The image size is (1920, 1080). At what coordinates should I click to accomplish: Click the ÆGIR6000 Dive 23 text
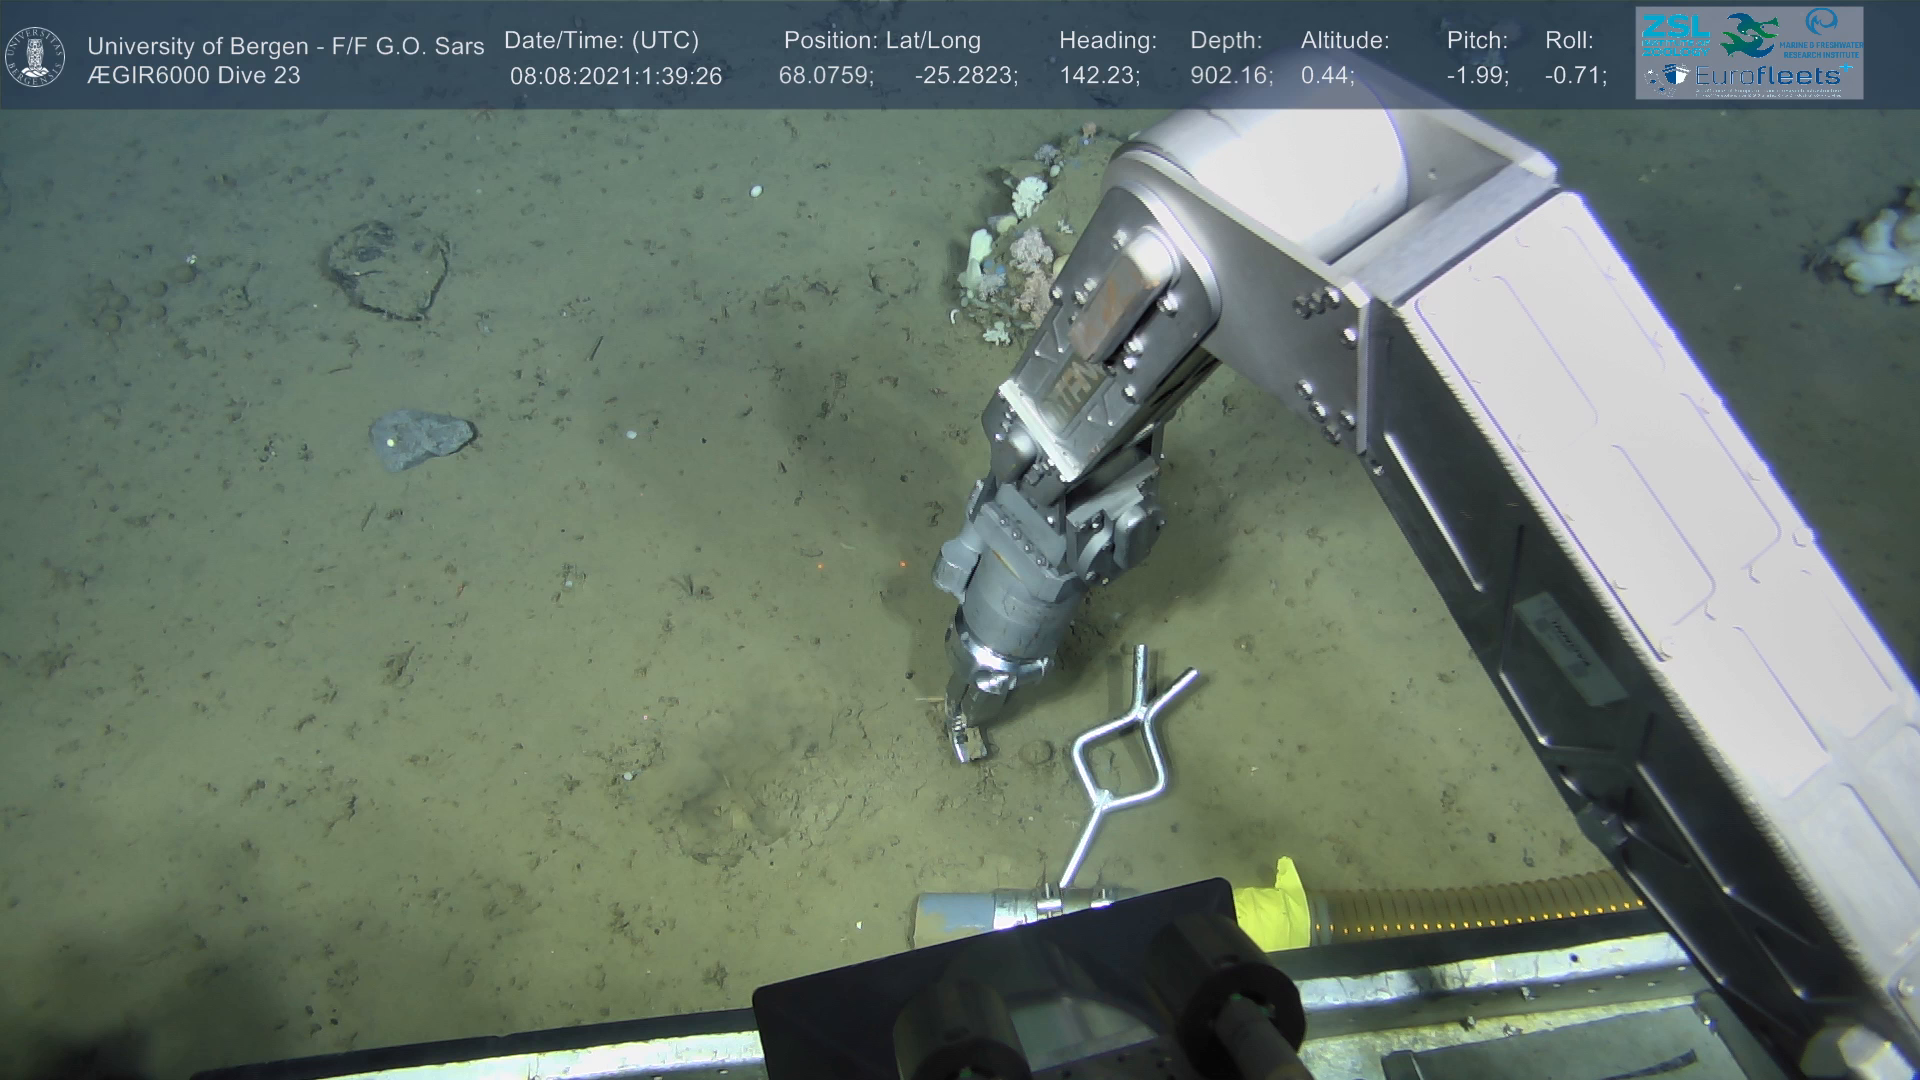pos(193,76)
